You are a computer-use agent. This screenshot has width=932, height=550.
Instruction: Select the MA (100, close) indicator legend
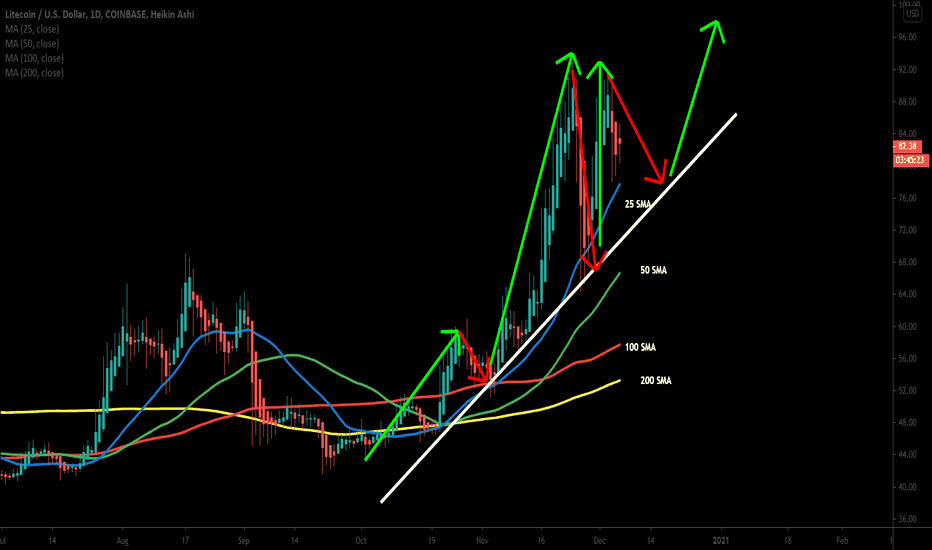[x=34, y=58]
